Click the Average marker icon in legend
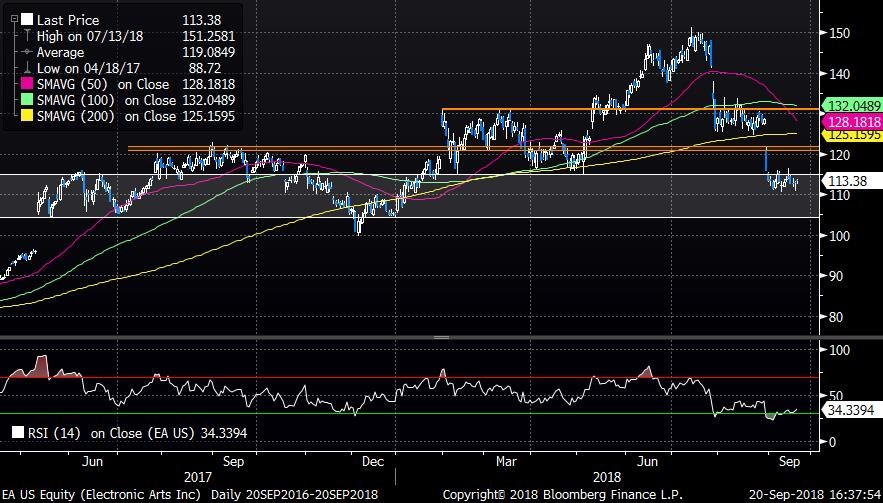The width and height of the screenshot is (883, 503). coord(27,51)
